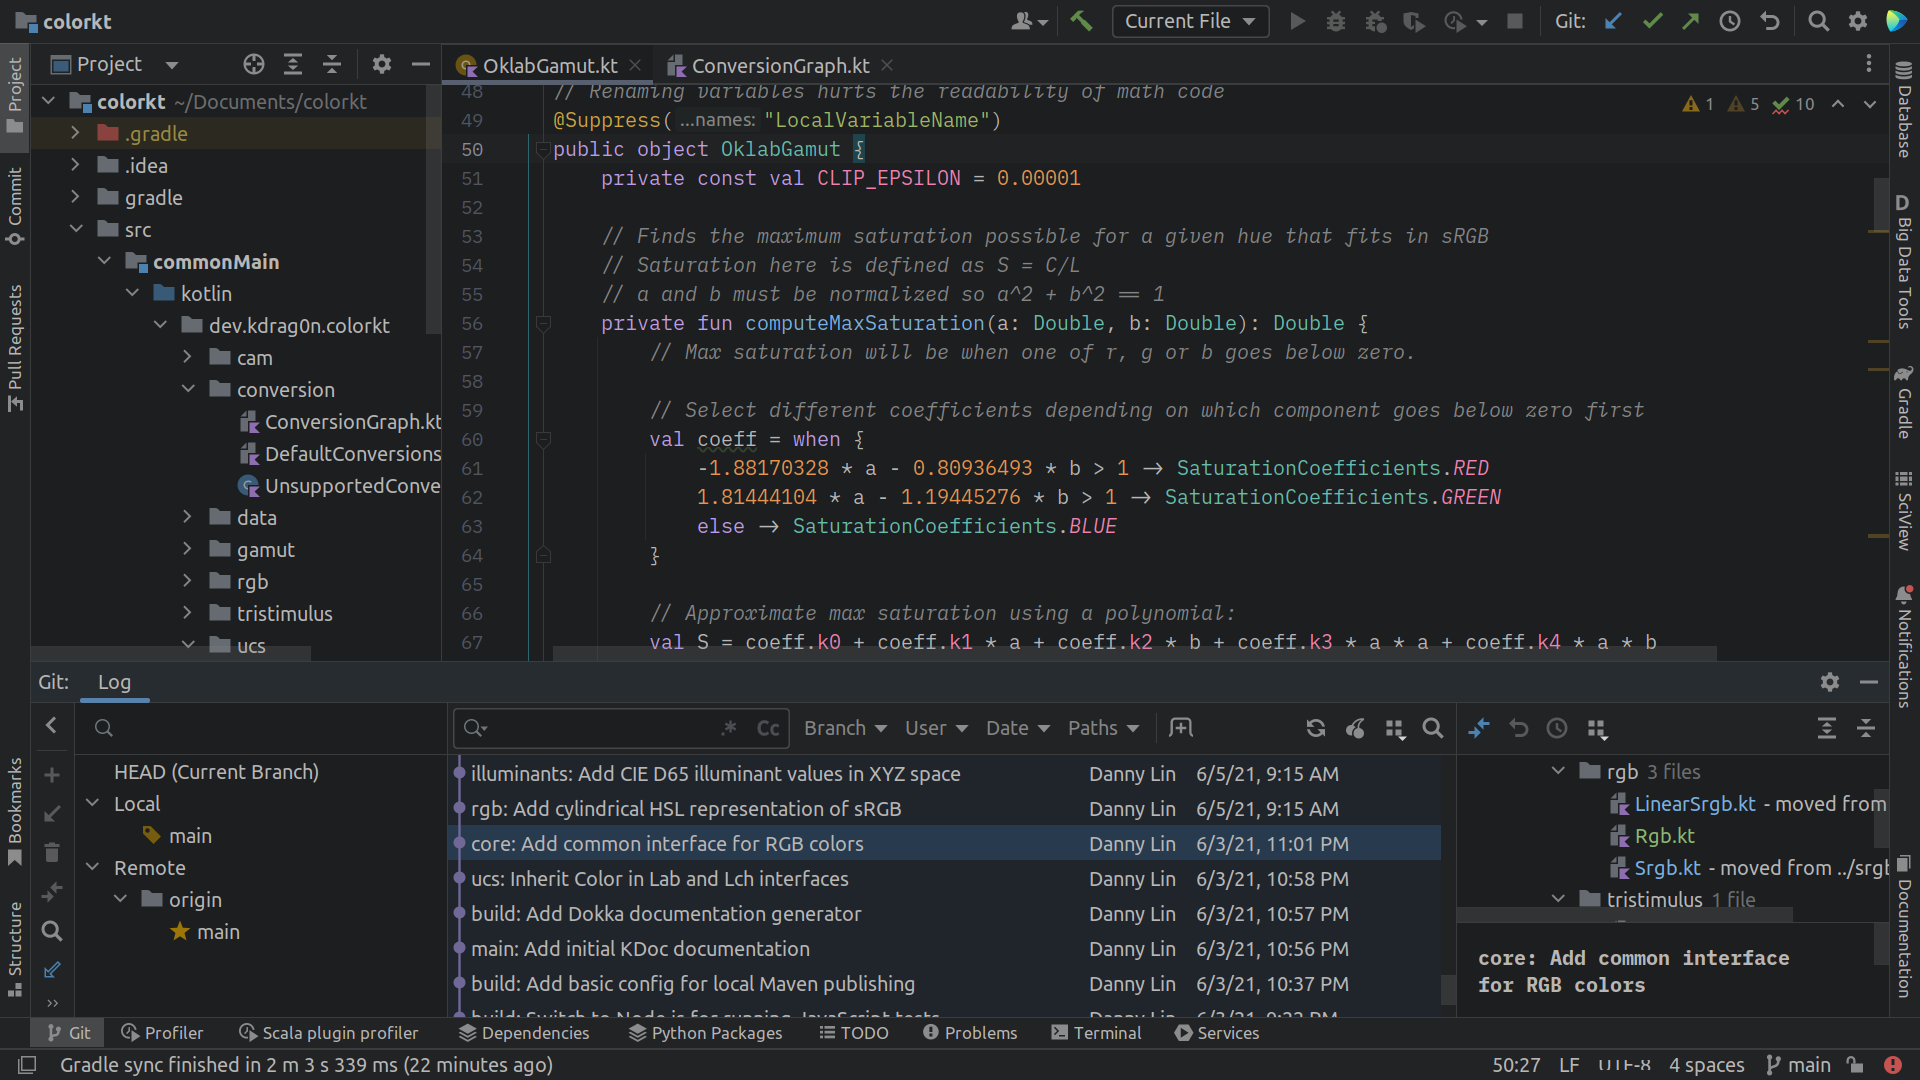Open Show History clock icon in toolbar

pos(1730,21)
